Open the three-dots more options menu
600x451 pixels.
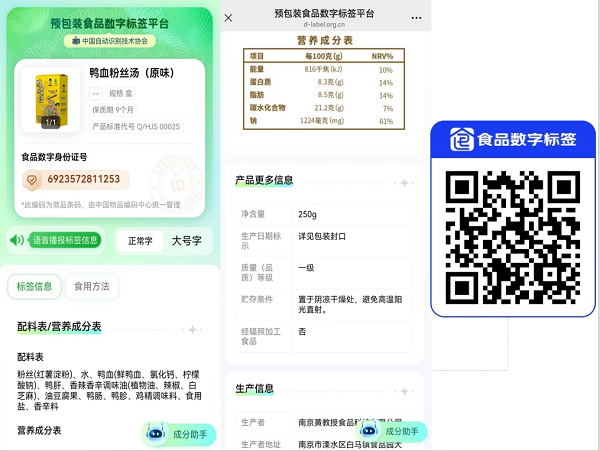pos(416,17)
